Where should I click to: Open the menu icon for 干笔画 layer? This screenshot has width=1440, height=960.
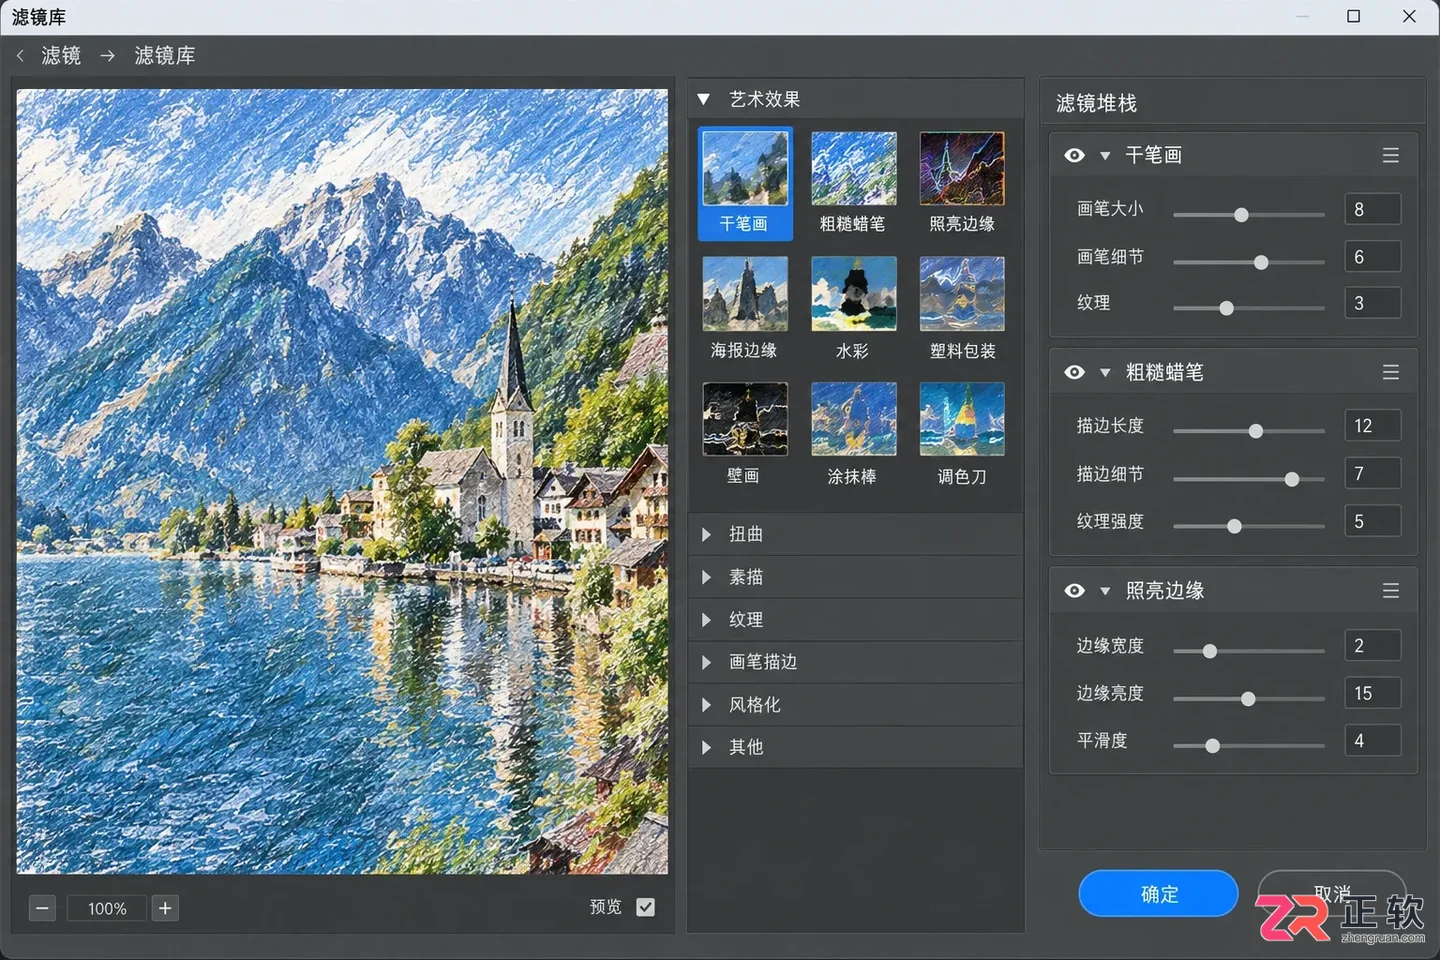tap(1390, 155)
